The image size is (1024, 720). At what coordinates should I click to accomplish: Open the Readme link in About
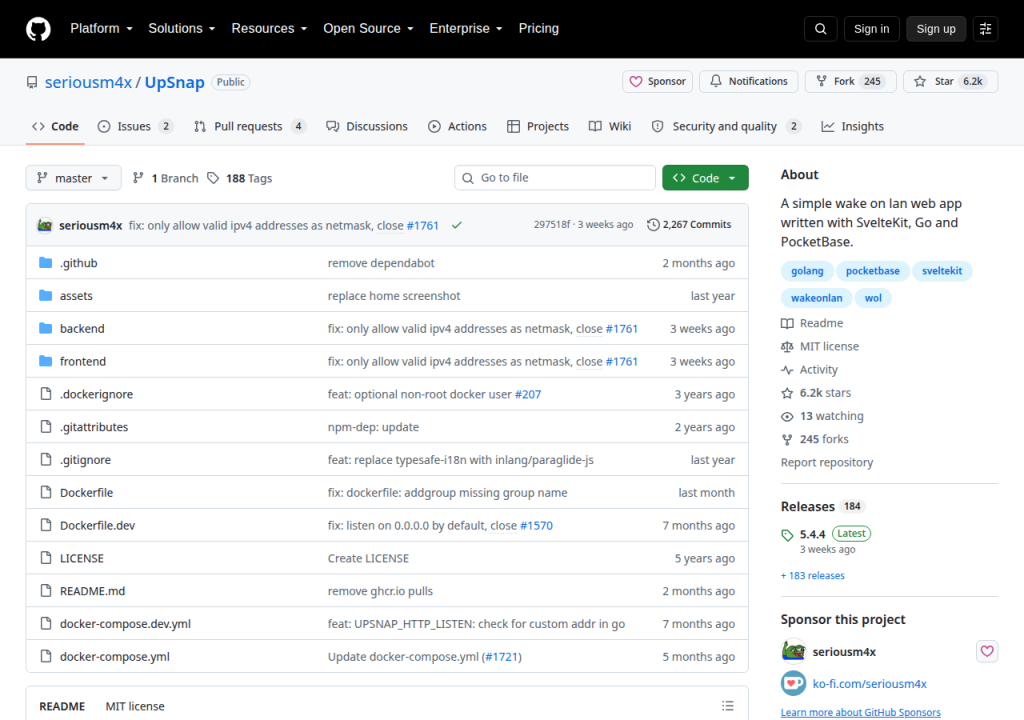[x=812, y=323]
